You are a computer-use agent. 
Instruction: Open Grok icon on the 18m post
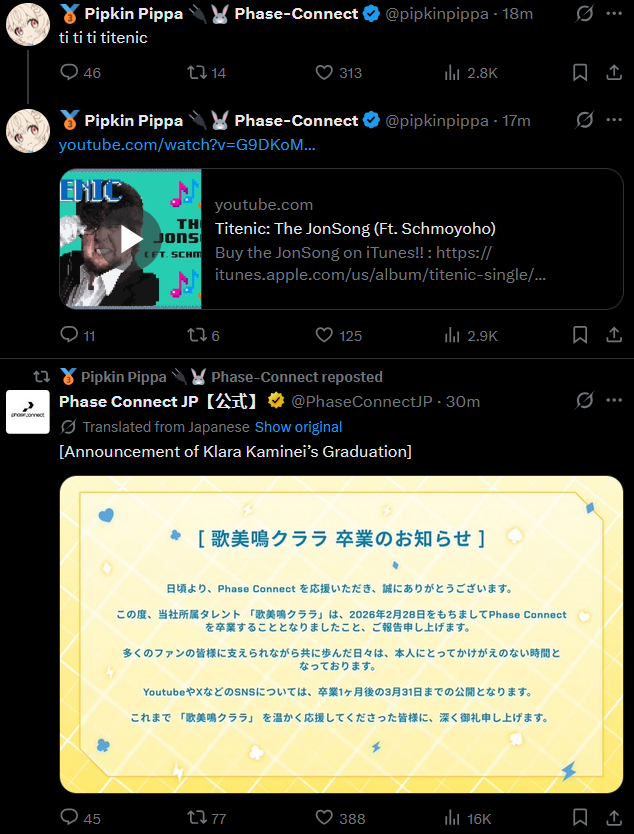click(584, 14)
